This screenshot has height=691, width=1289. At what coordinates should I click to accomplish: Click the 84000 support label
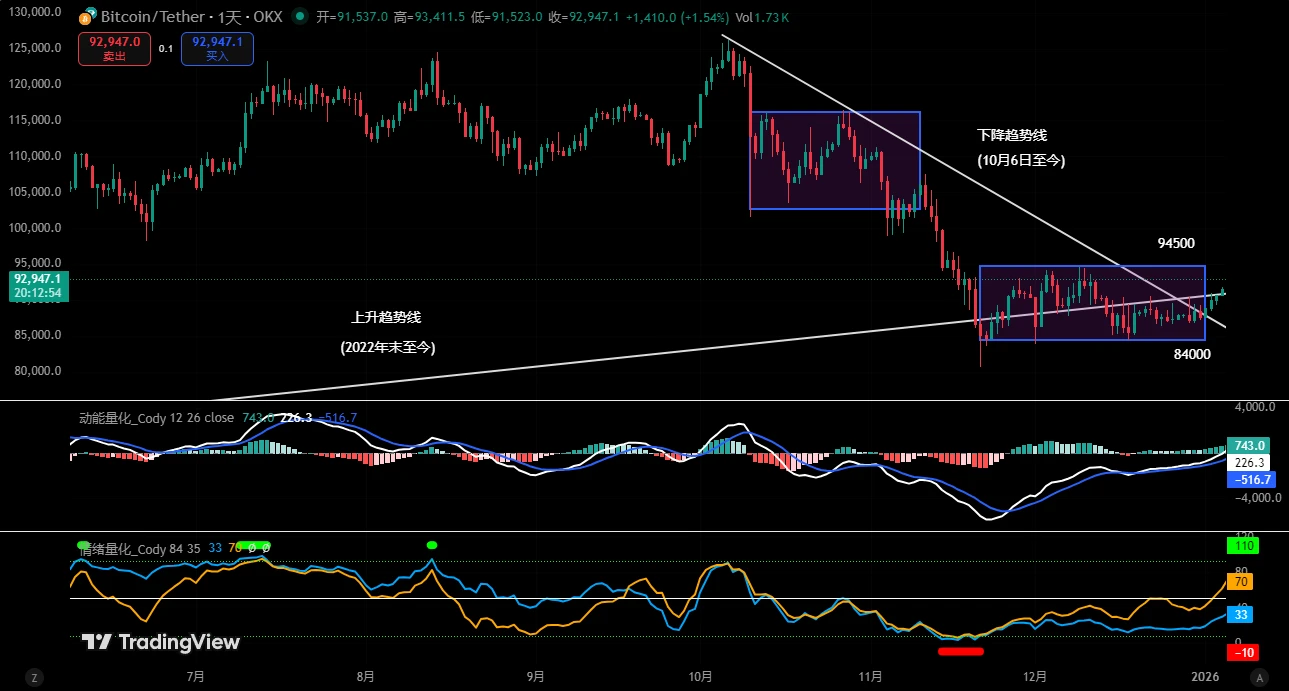coord(1192,354)
